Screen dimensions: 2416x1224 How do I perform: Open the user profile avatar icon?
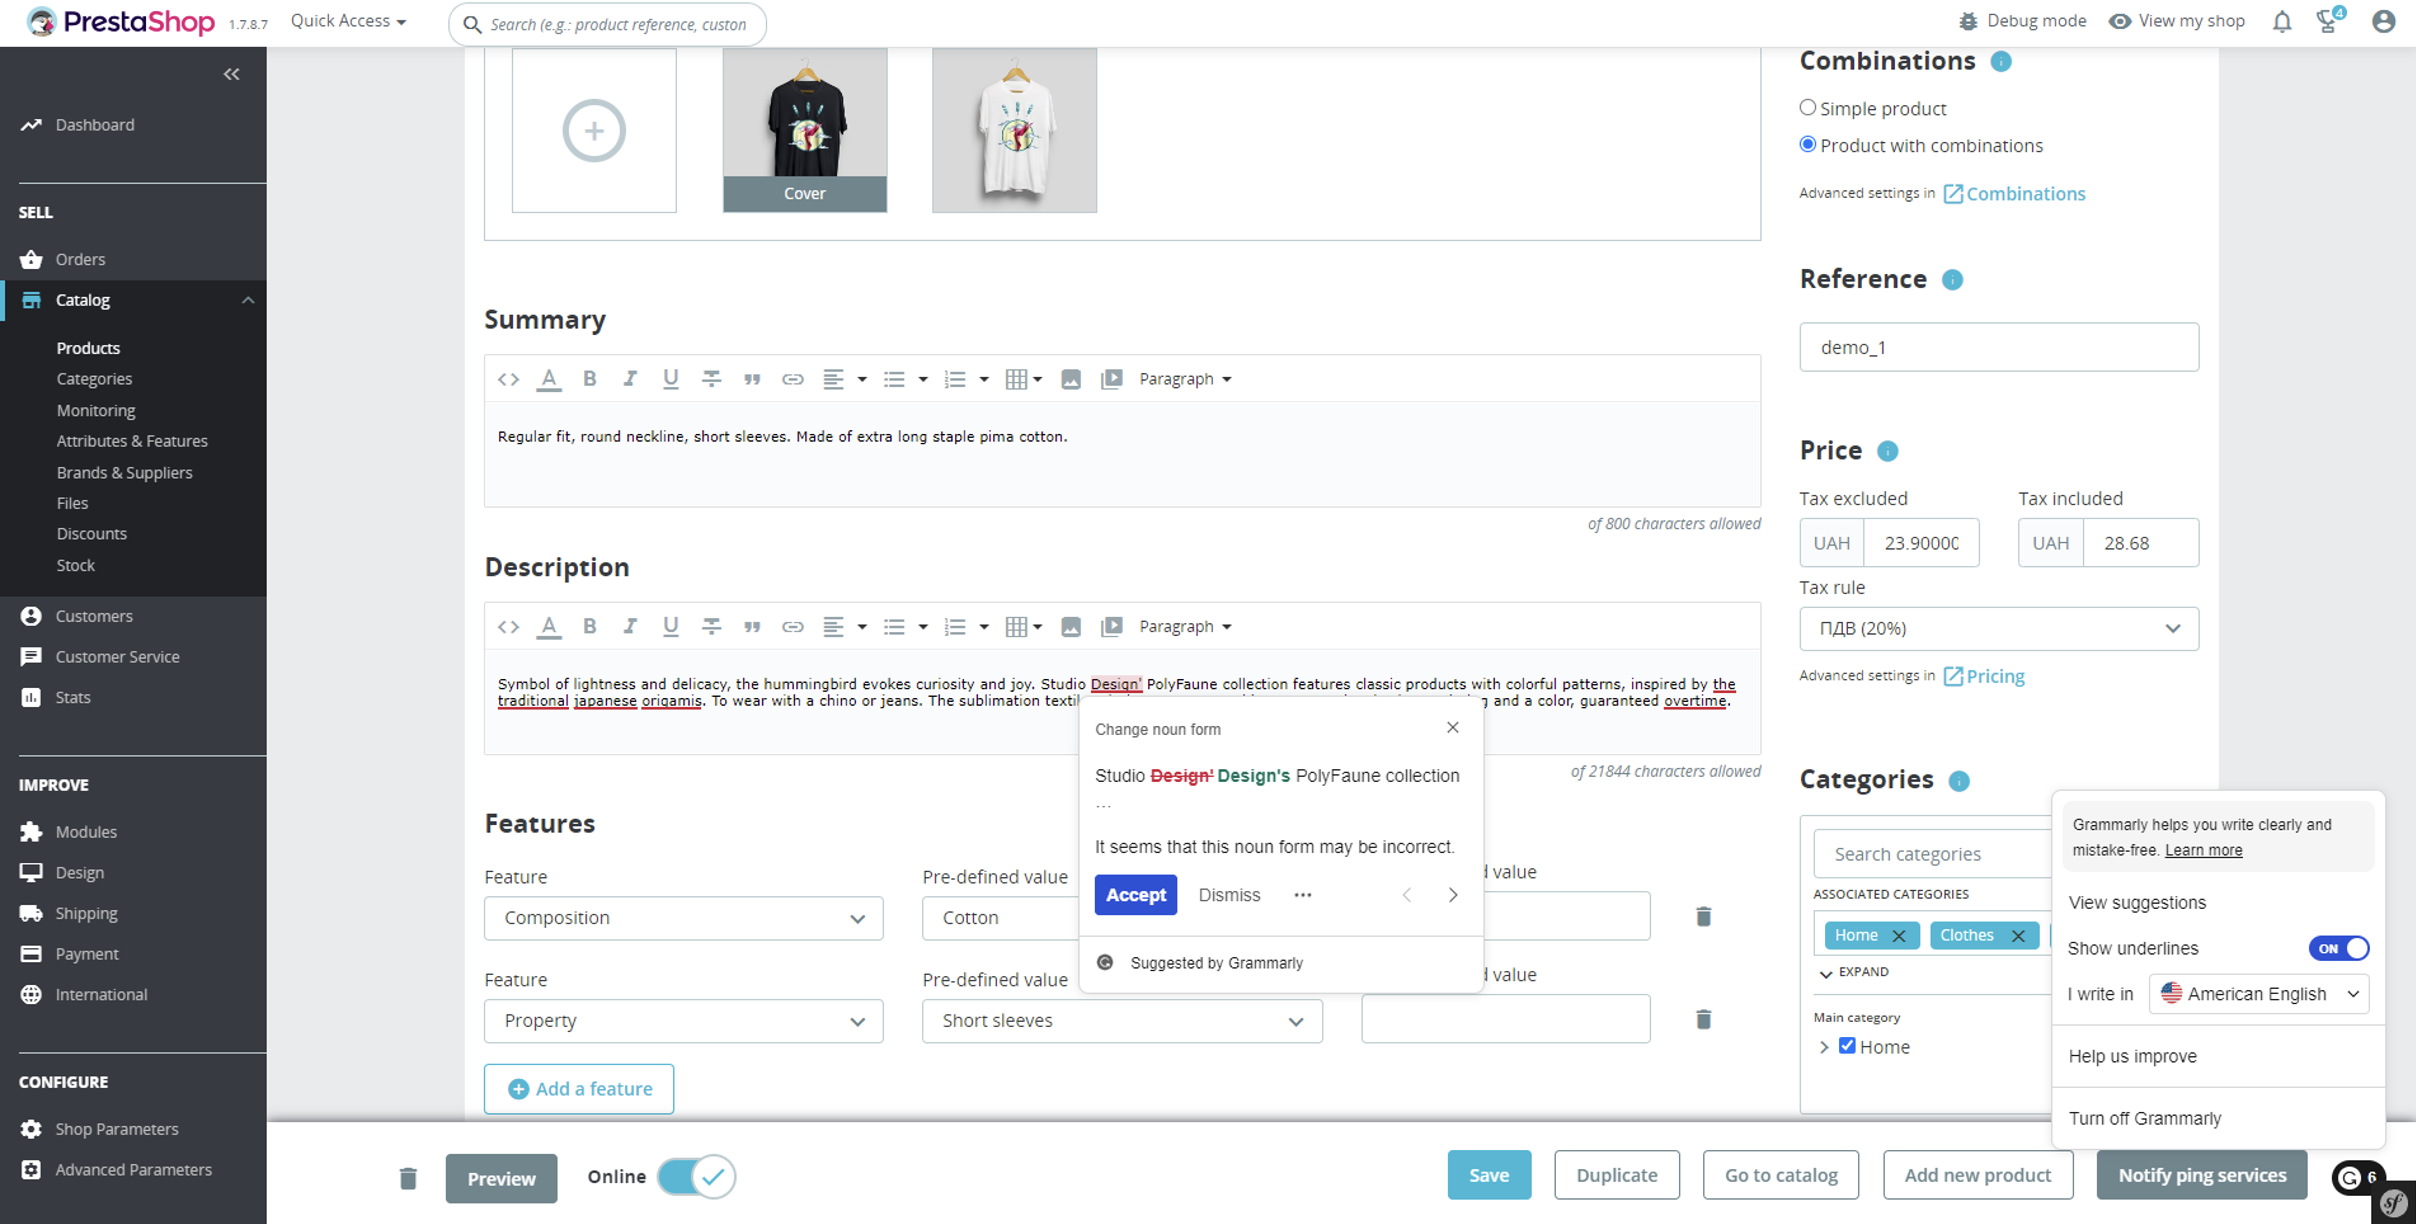tap(2384, 22)
